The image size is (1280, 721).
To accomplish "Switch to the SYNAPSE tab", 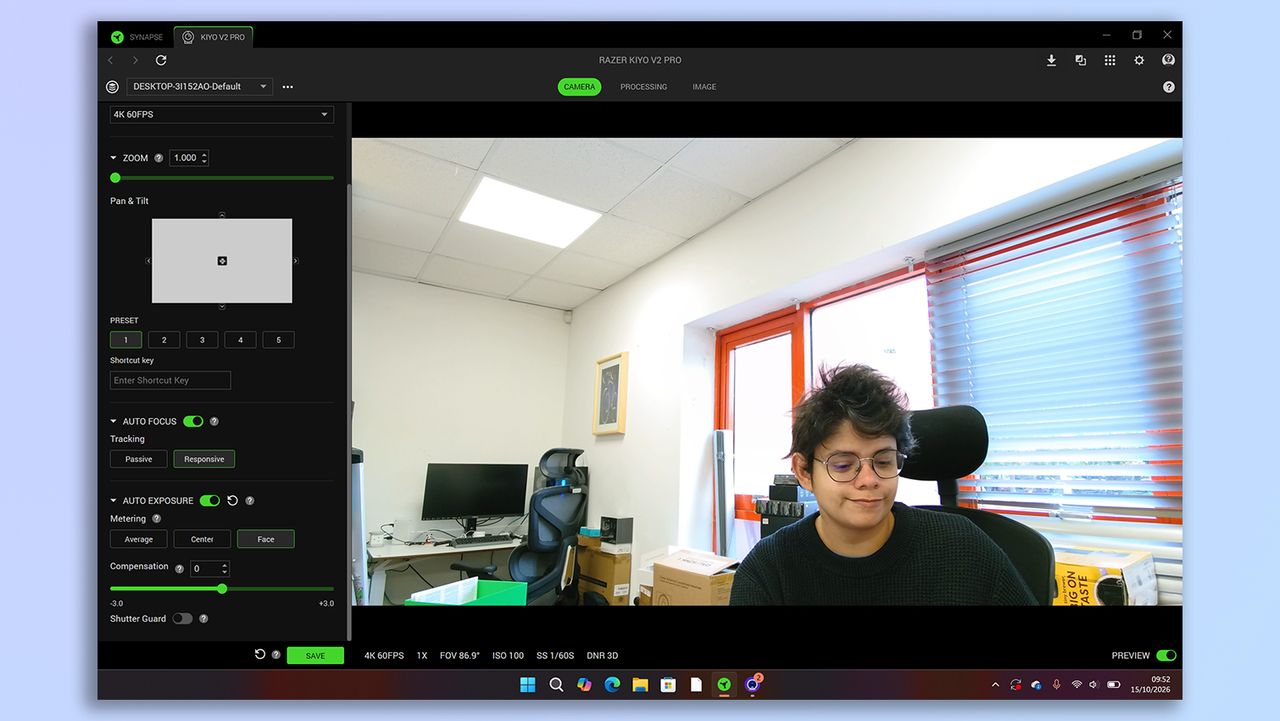I will [137, 37].
